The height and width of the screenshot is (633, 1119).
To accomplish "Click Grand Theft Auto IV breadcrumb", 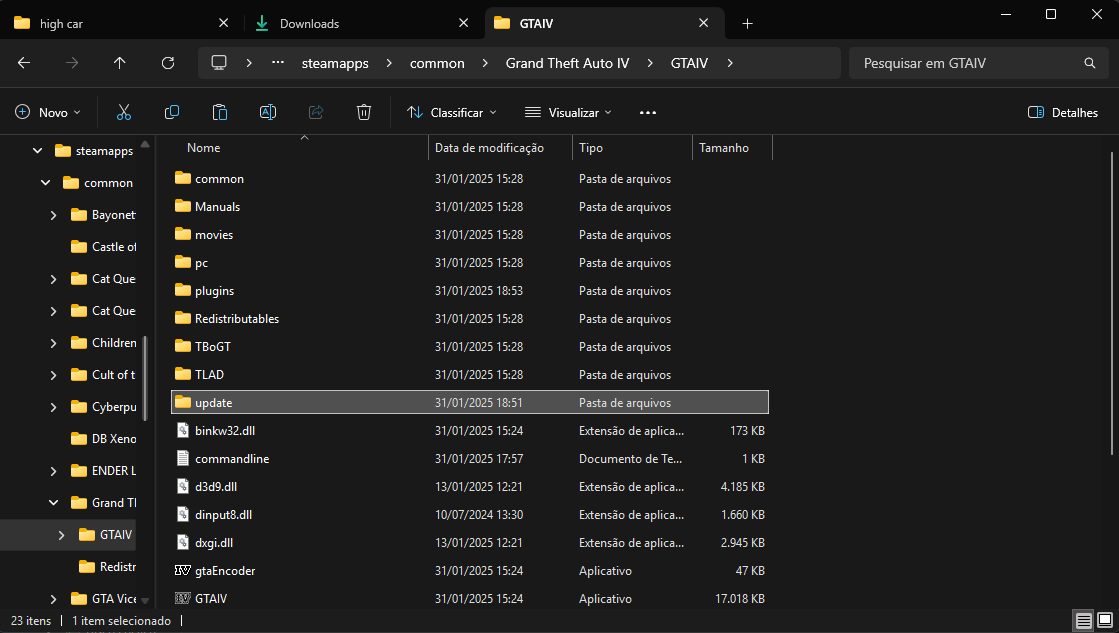I will (567, 63).
